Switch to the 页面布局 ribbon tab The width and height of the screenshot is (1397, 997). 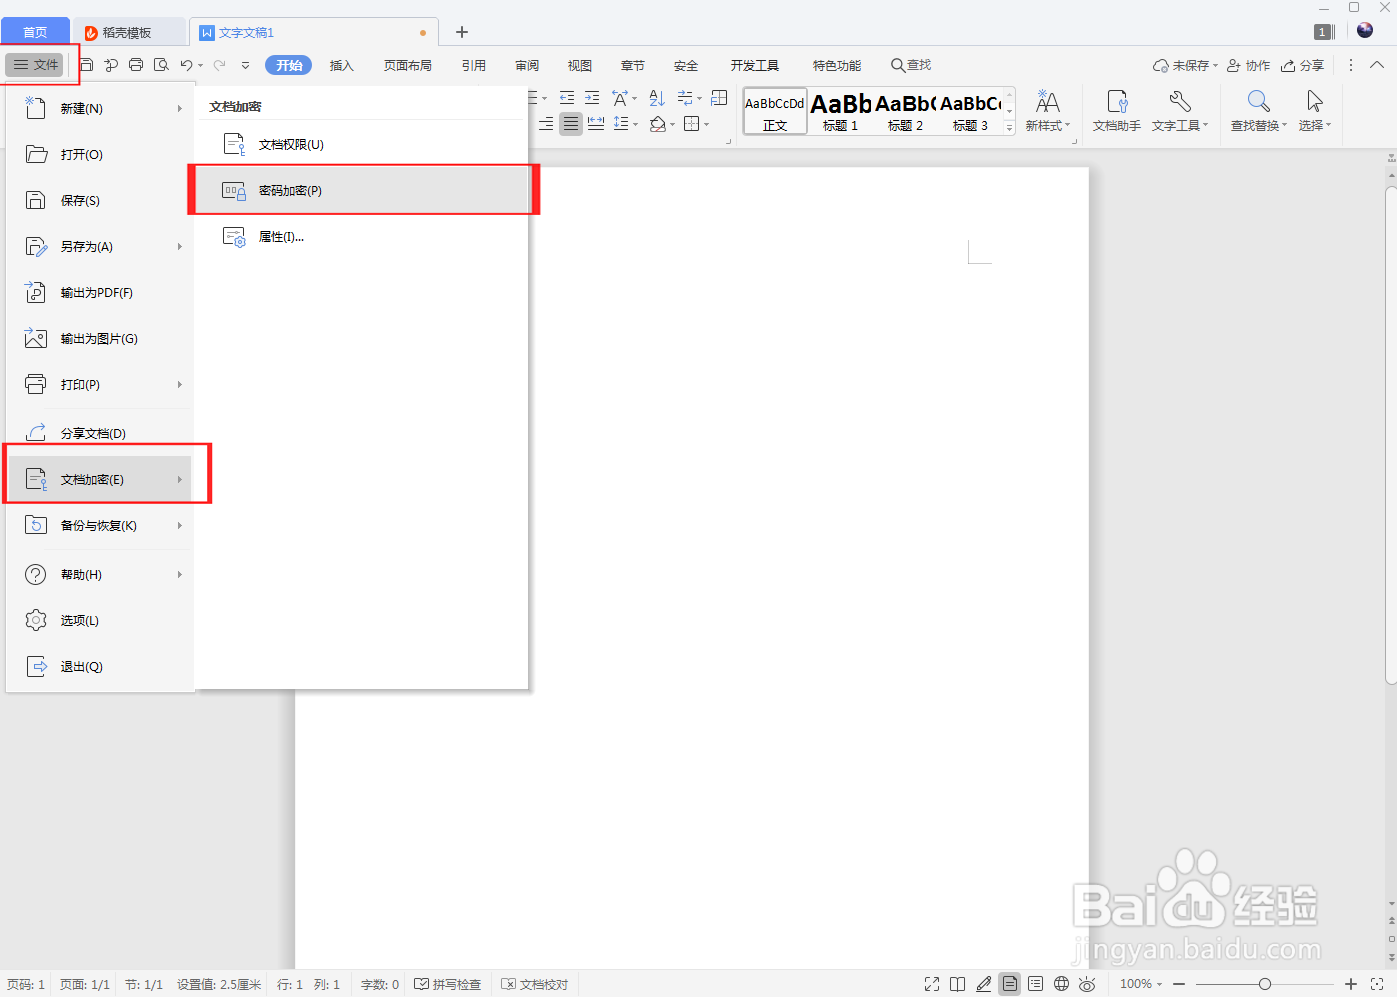pos(408,66)
